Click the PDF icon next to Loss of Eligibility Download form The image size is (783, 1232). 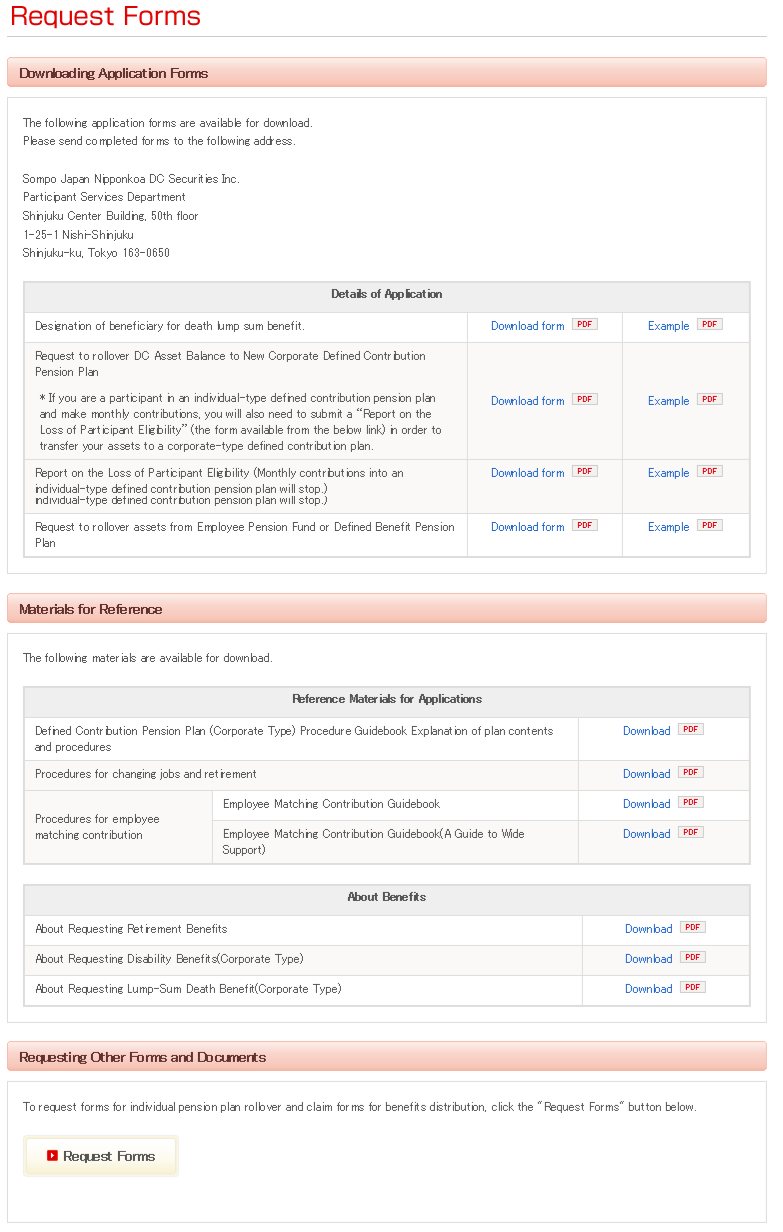click(584, 471)
